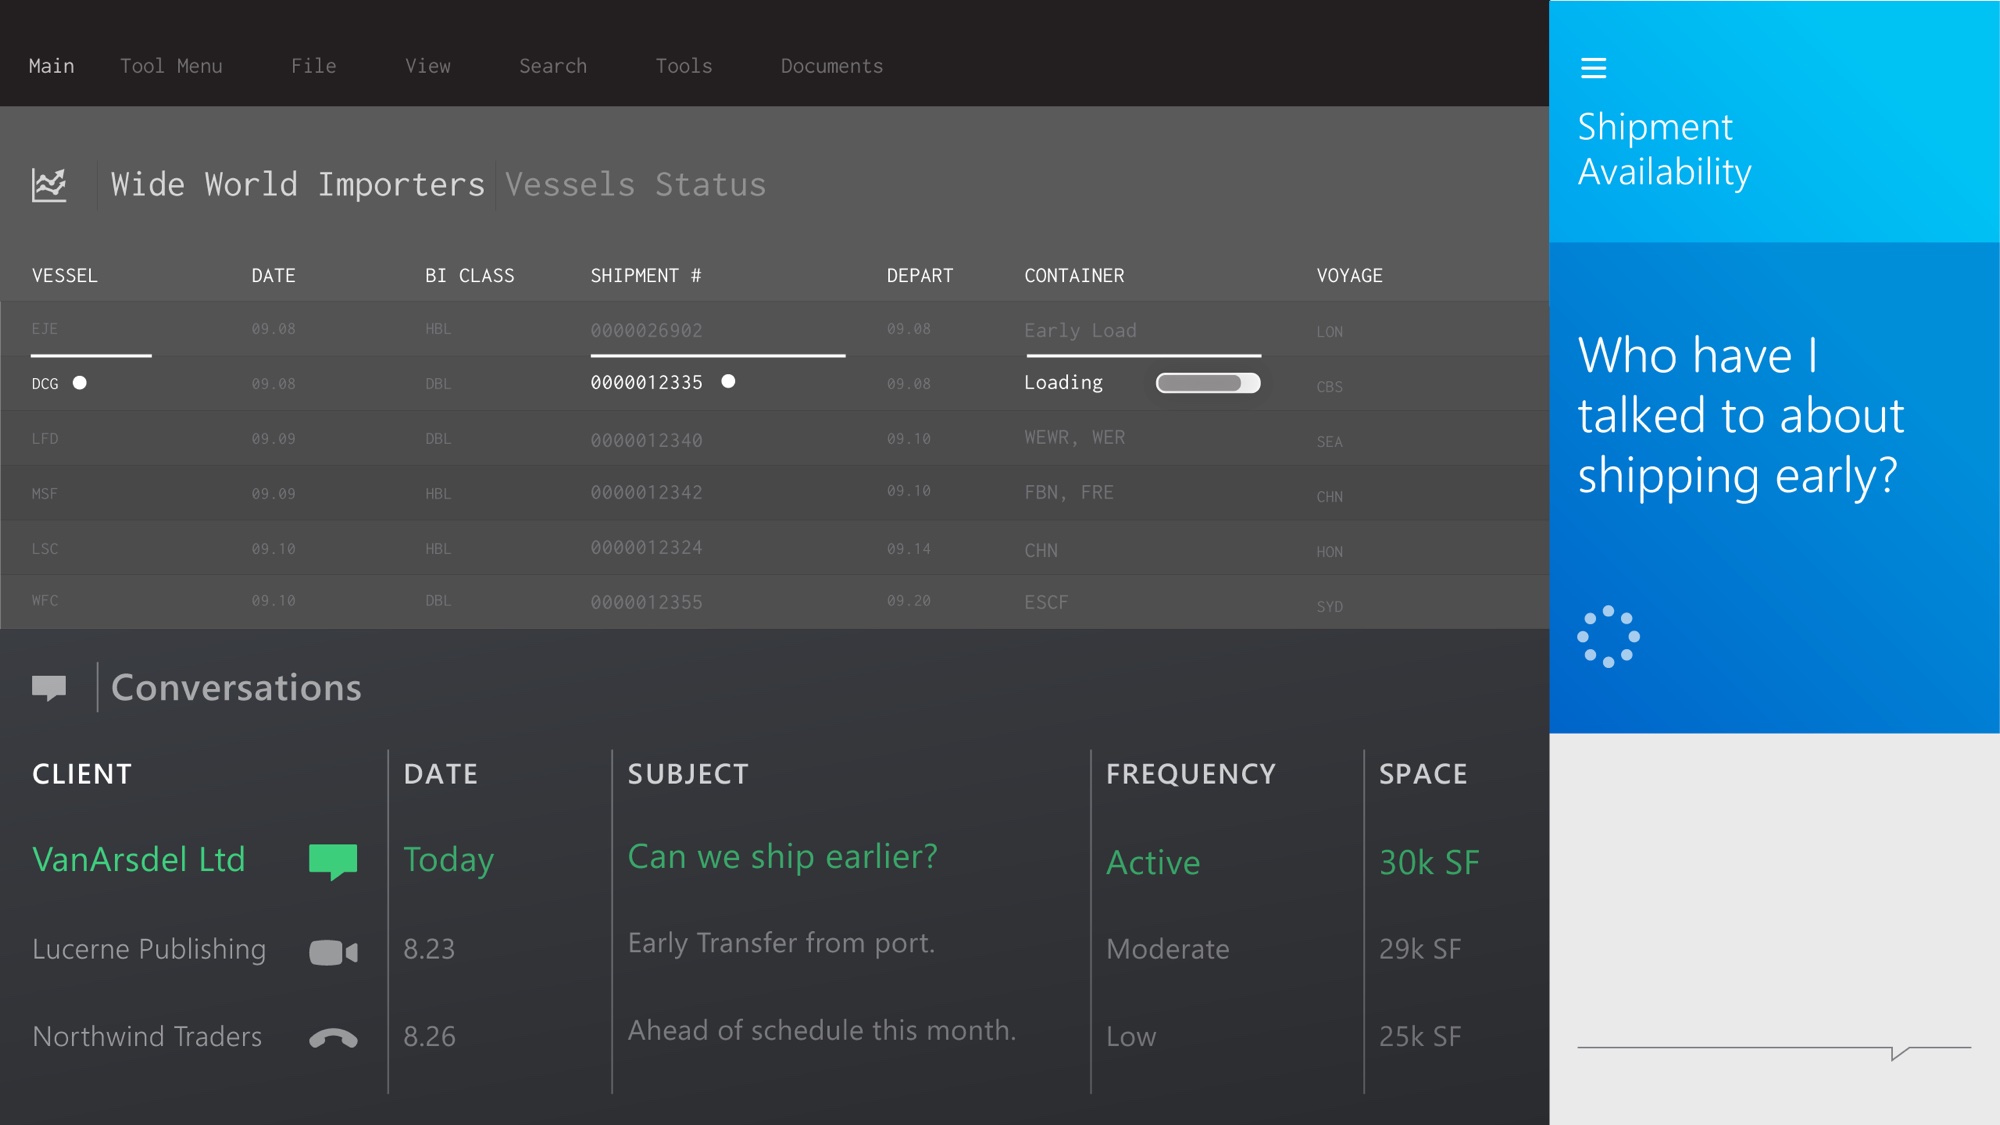Switch to the Main tab
The height and width of the screenshot is (1125, 2000).
coord(51,66)
